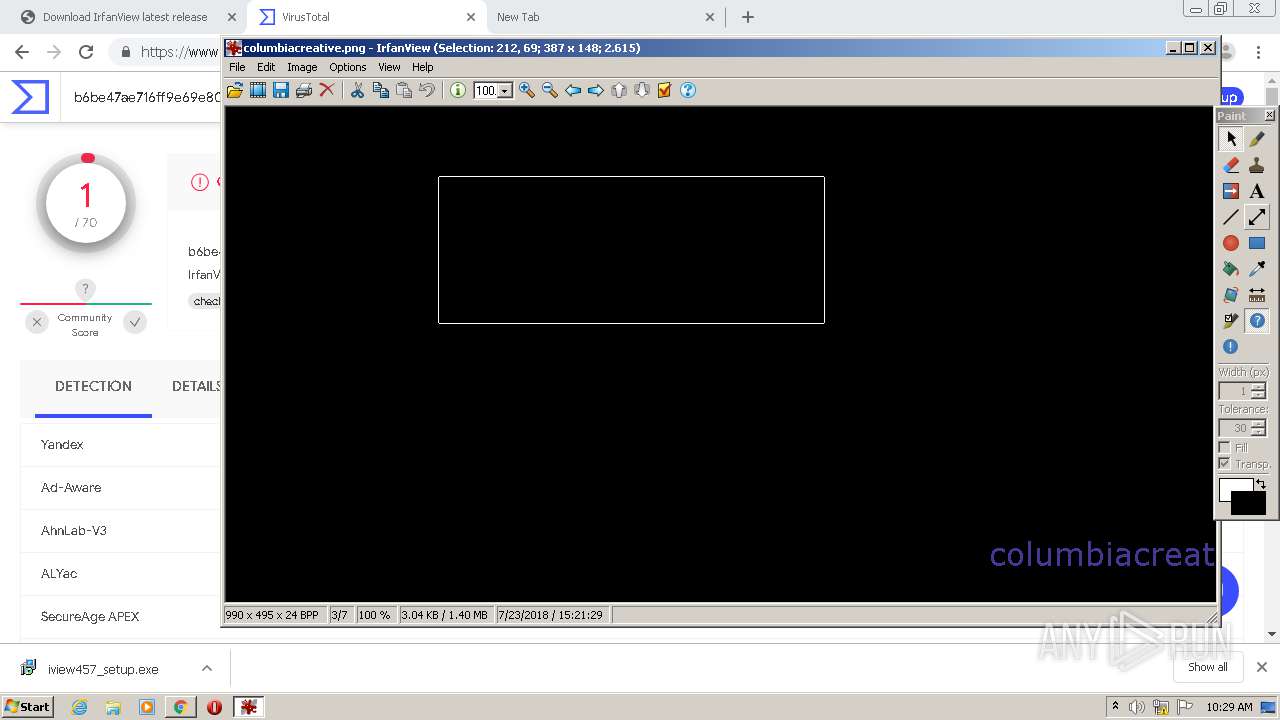This screenshot has width=1280, height=720.
Task: Open Internet Explorer from taskbar
Action: click(x=79, y=706)
